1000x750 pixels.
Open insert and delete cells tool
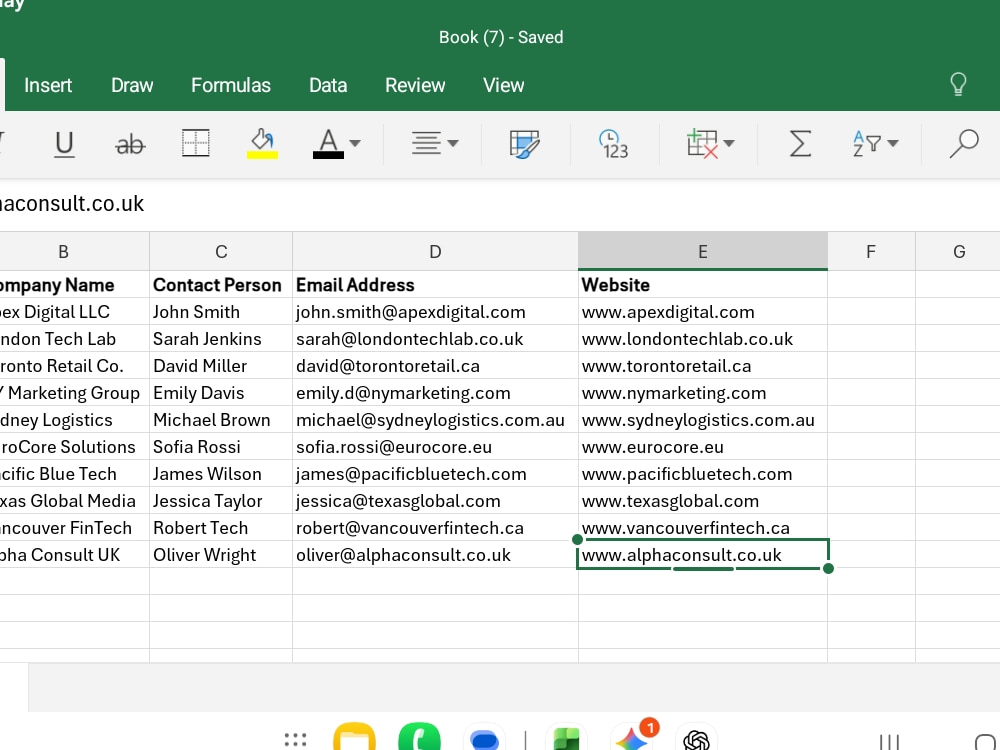tap(702, 143)
